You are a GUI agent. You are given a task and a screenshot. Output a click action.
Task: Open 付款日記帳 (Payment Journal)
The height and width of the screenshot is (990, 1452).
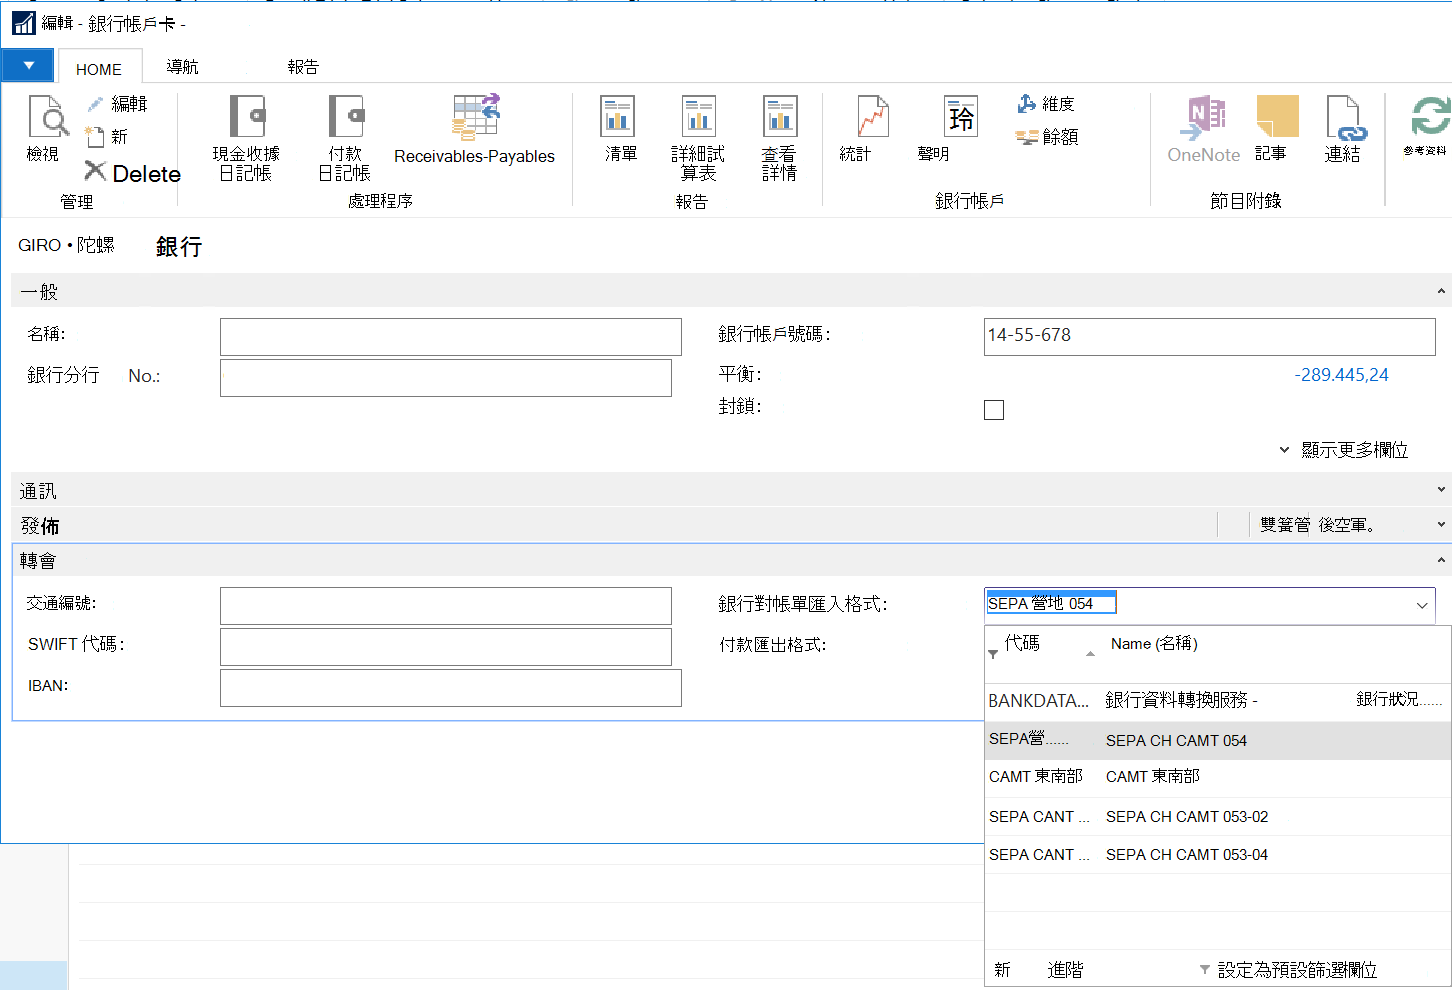[345, 138]
